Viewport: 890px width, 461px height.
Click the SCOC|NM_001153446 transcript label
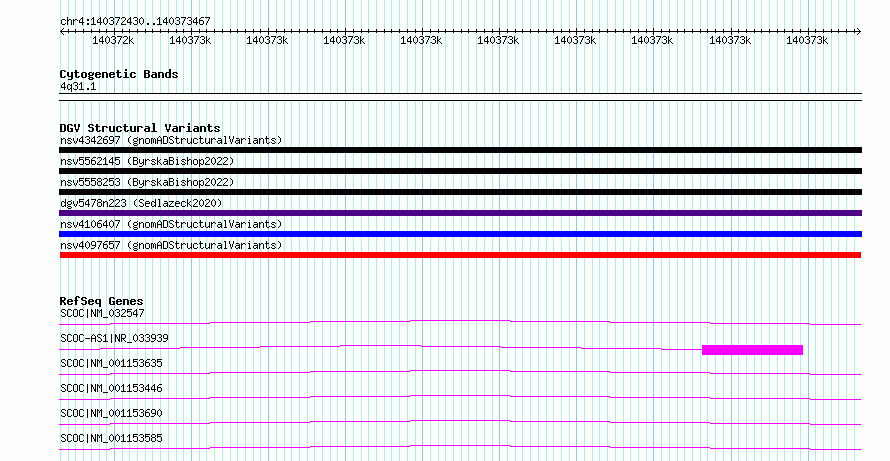[x=111, y=388]
